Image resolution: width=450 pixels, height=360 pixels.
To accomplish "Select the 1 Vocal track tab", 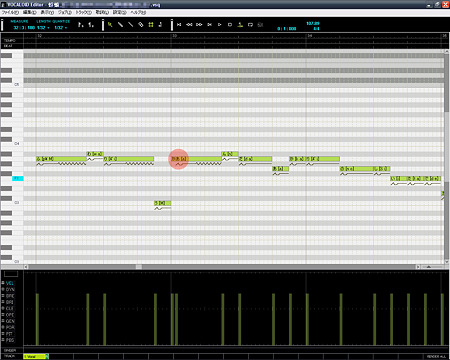I will (x=36, y=356).
